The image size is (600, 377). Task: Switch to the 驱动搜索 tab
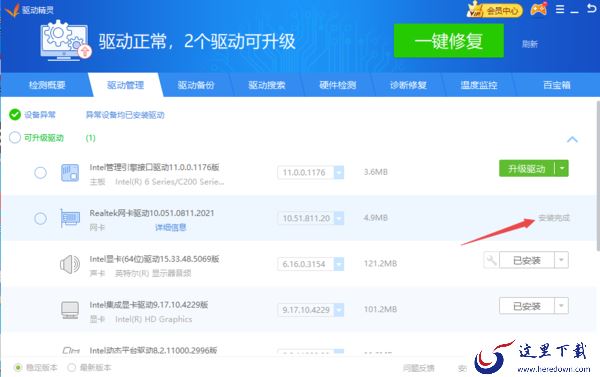tap(267, 85)
